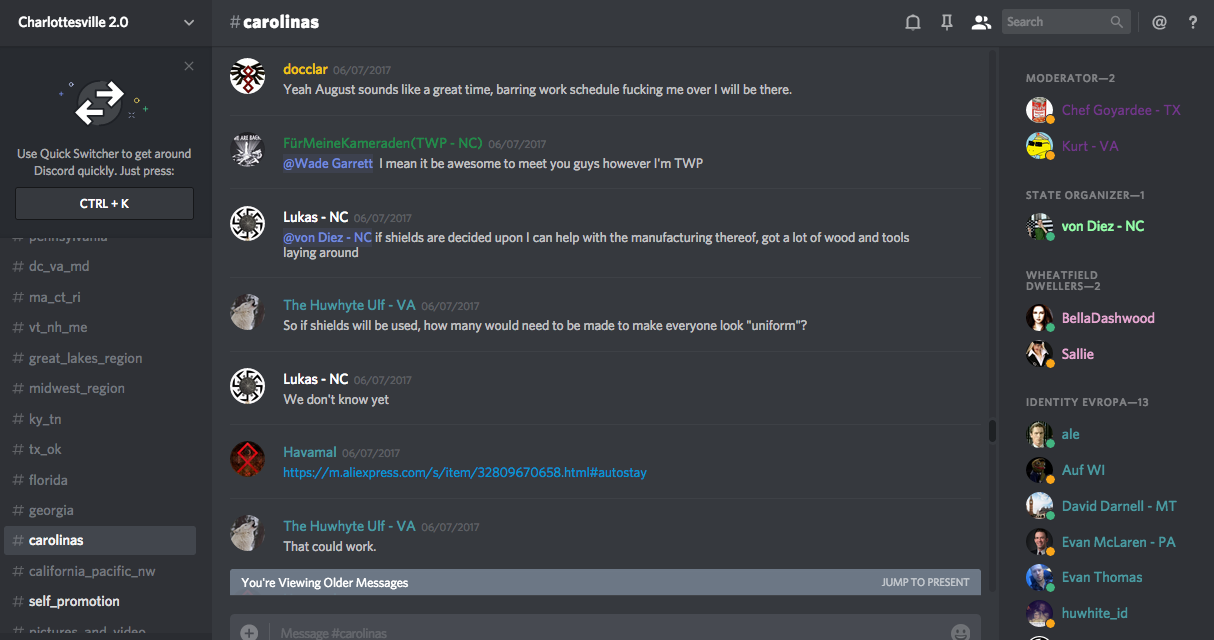Click the emoji picker smiley icon
The width and height of the screenshot is (1214, 640).
(960, 632)
